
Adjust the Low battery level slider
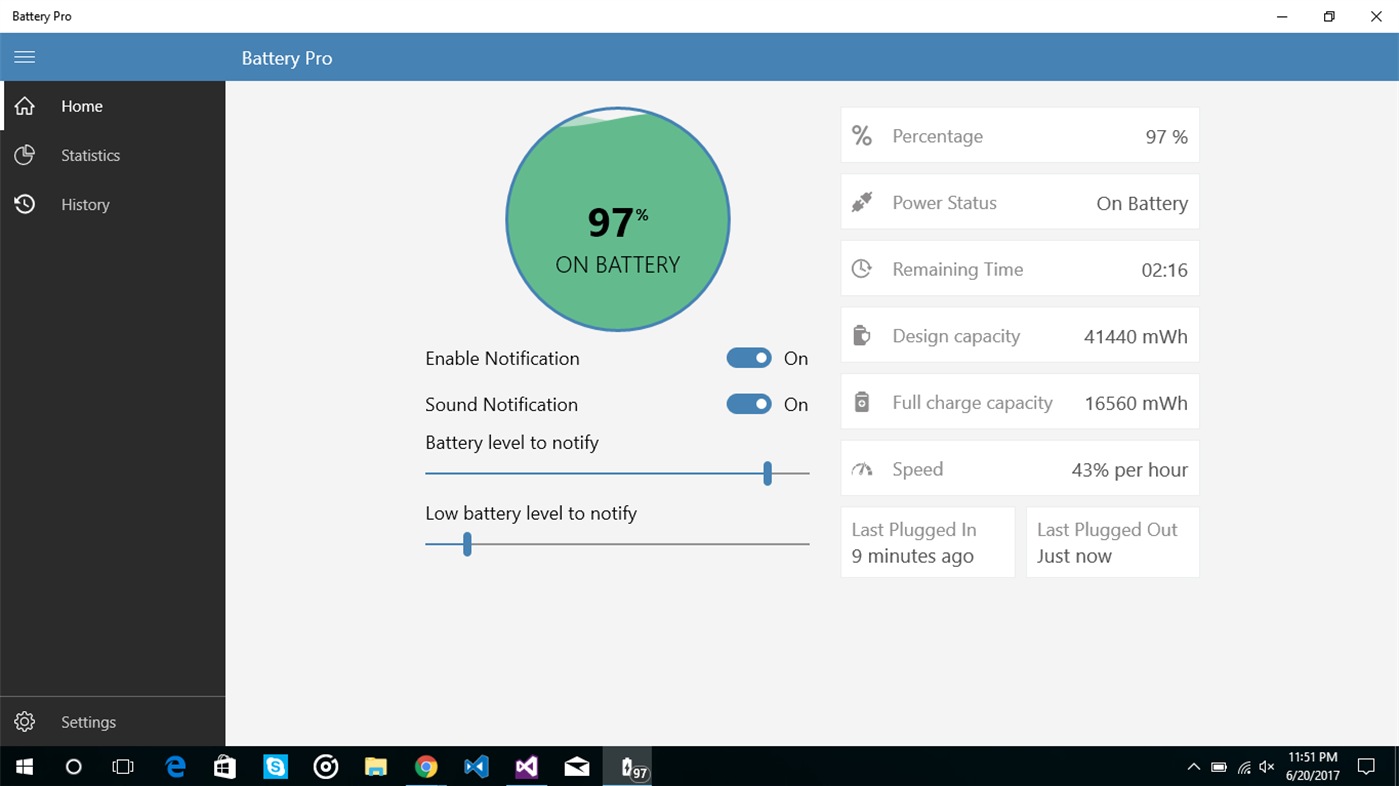pyautogui.click(x=466, y=544)
